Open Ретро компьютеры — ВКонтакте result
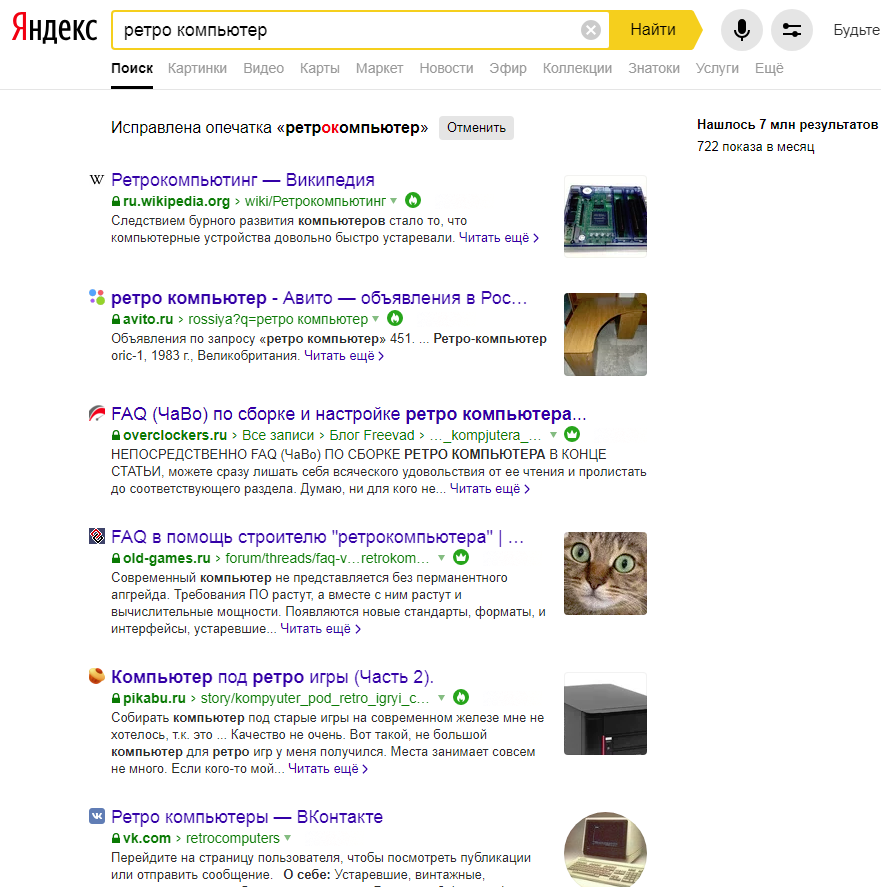The width and height of the screenshot is (881, 887). (247, 816)
